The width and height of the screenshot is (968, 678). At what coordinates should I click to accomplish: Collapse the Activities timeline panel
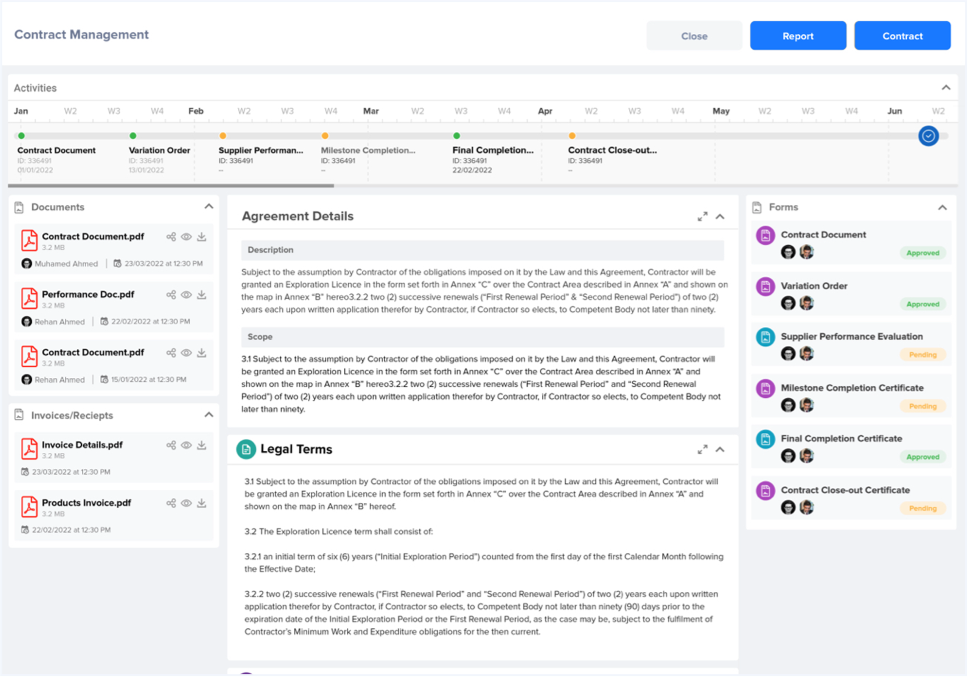pyautogui.click(x=946, y=88)
